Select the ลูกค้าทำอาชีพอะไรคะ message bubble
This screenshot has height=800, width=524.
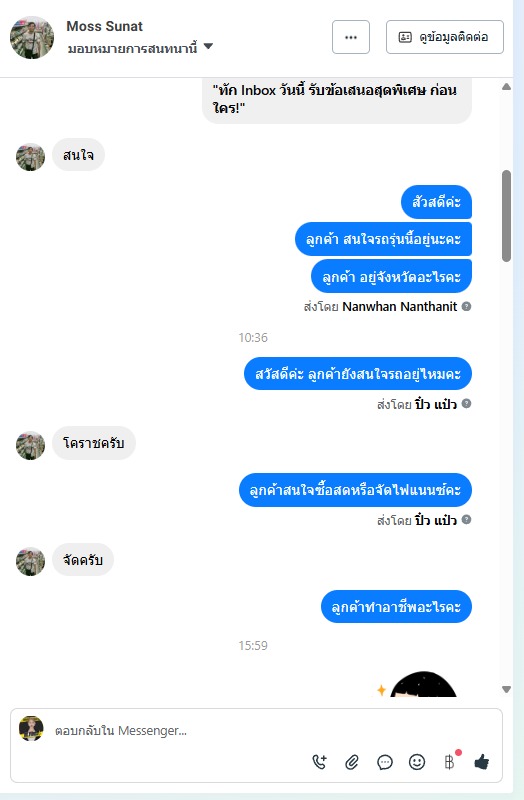[x=396, y=607]
